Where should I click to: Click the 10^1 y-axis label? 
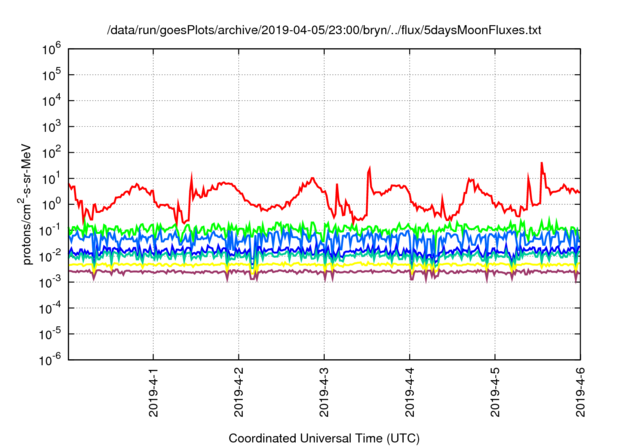[51, 179]
